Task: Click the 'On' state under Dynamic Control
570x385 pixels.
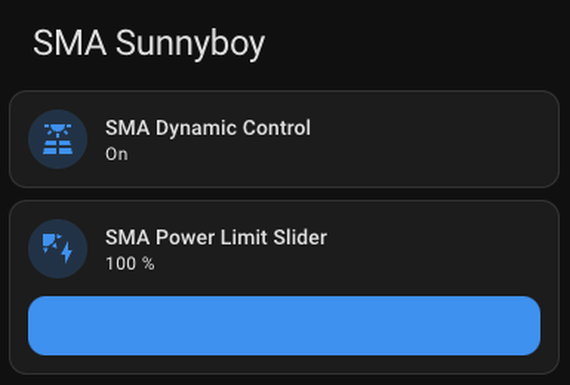Action: point(117,154)
